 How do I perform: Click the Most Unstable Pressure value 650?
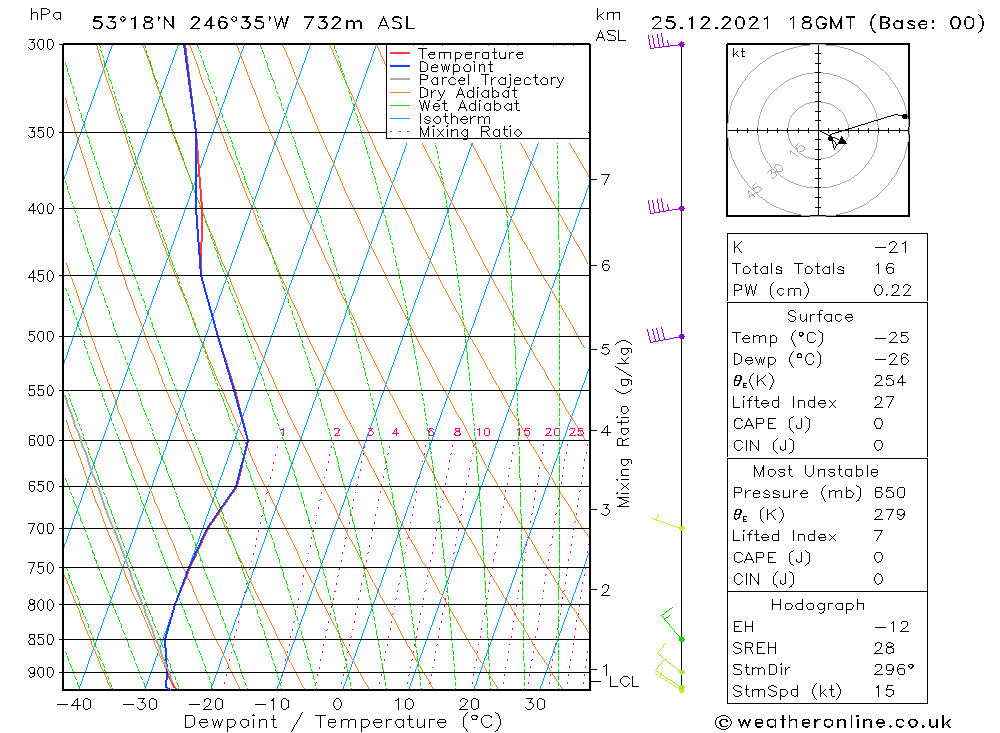click(x=890, y=493)
